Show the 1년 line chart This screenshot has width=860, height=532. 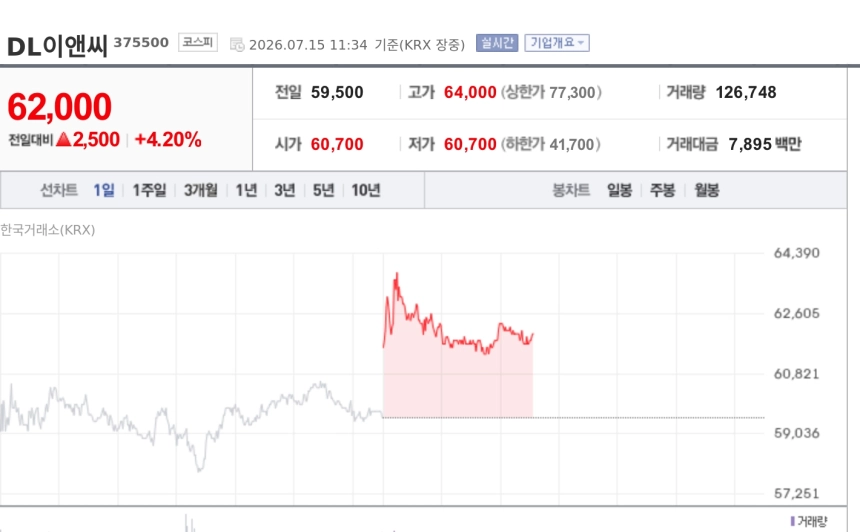click(246, 190)
